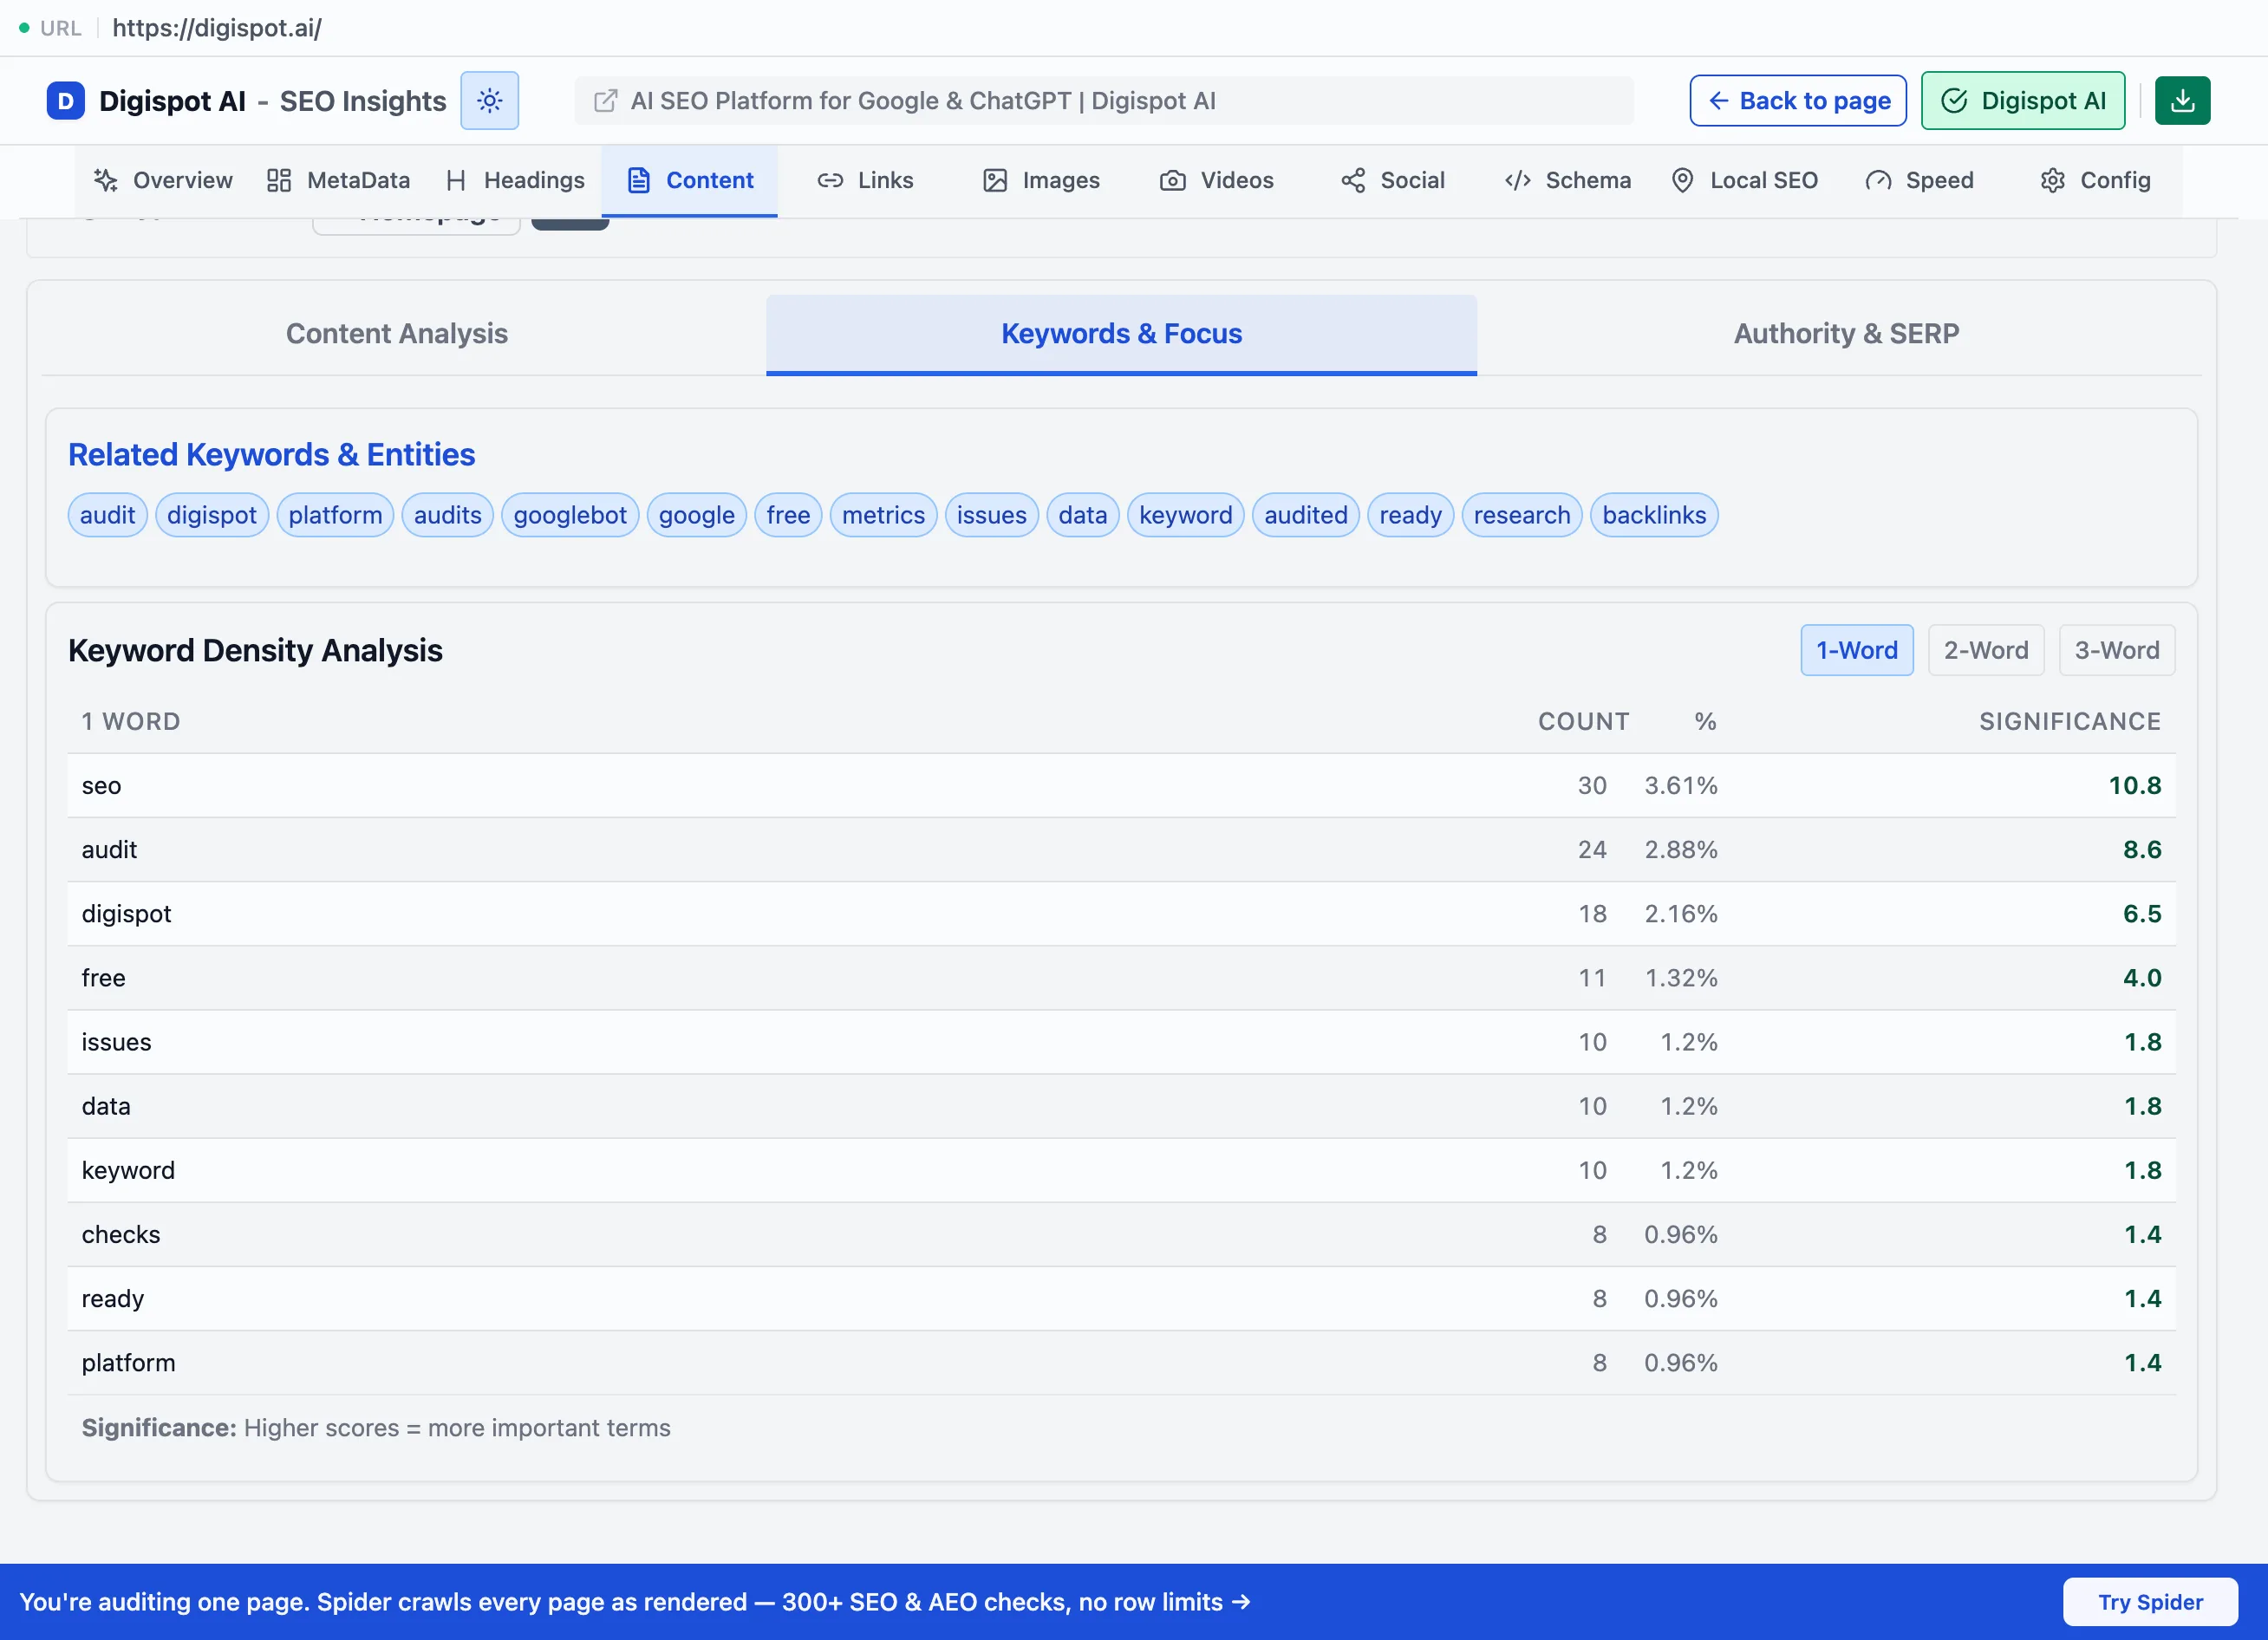Open the Links tab
This screenshot has height=1640, width=2268.
[865, 181]
